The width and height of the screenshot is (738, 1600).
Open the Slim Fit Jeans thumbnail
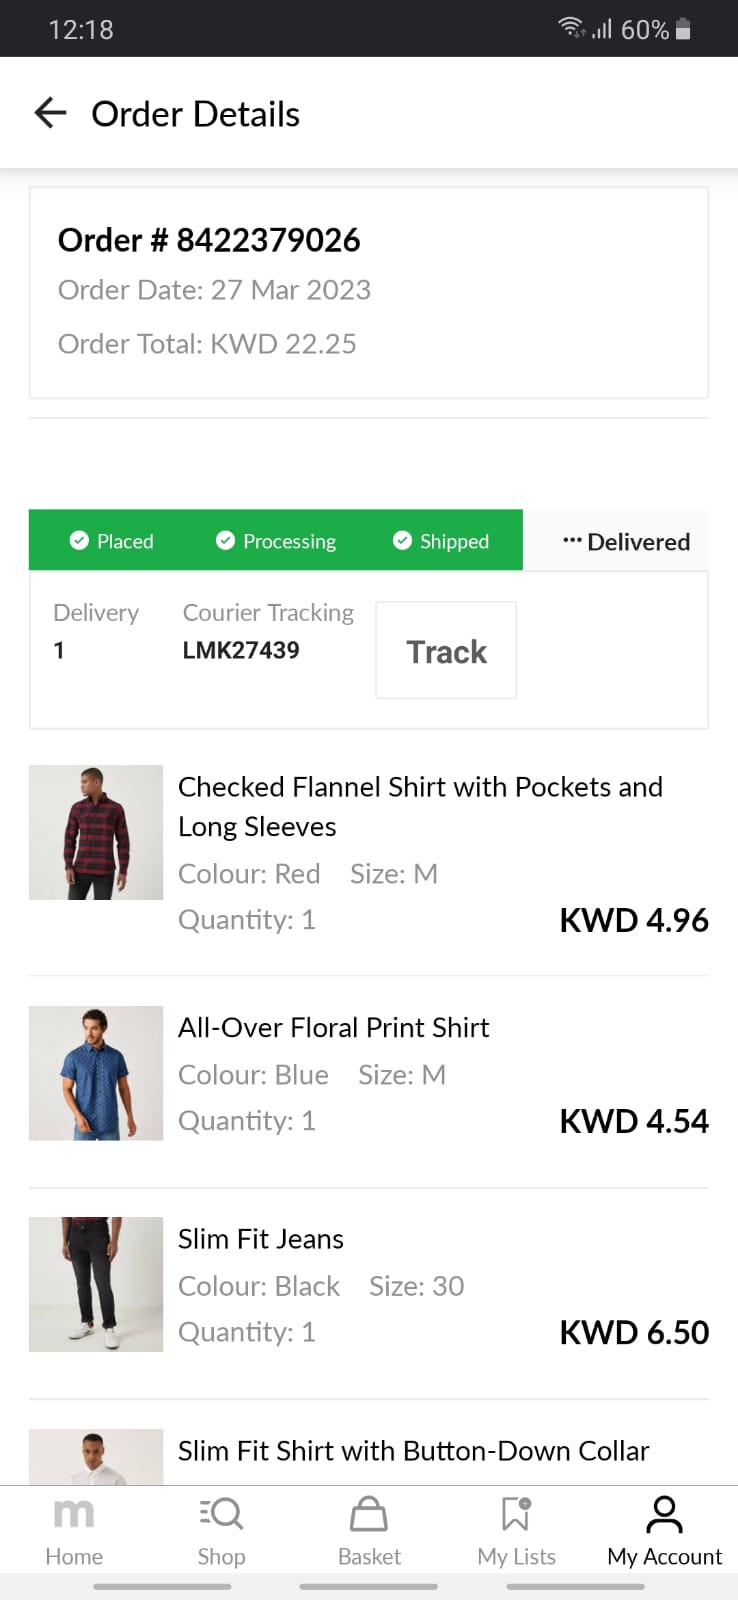(96, 1284)
